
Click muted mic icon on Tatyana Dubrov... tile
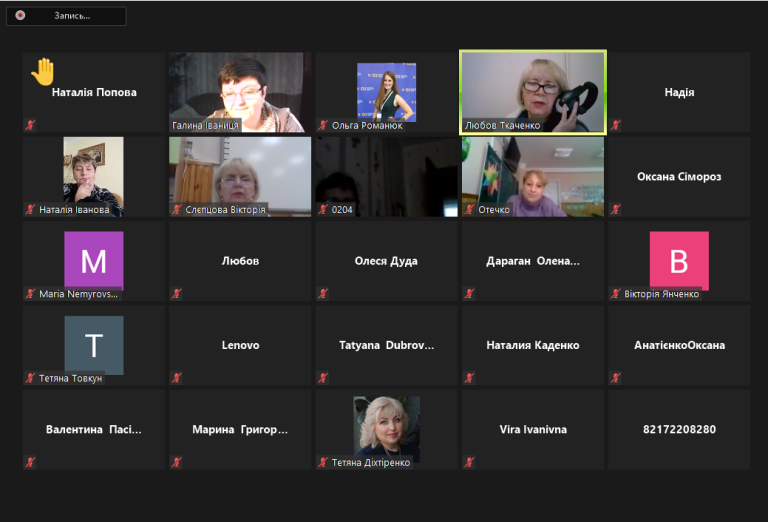[x=323, y=378]
